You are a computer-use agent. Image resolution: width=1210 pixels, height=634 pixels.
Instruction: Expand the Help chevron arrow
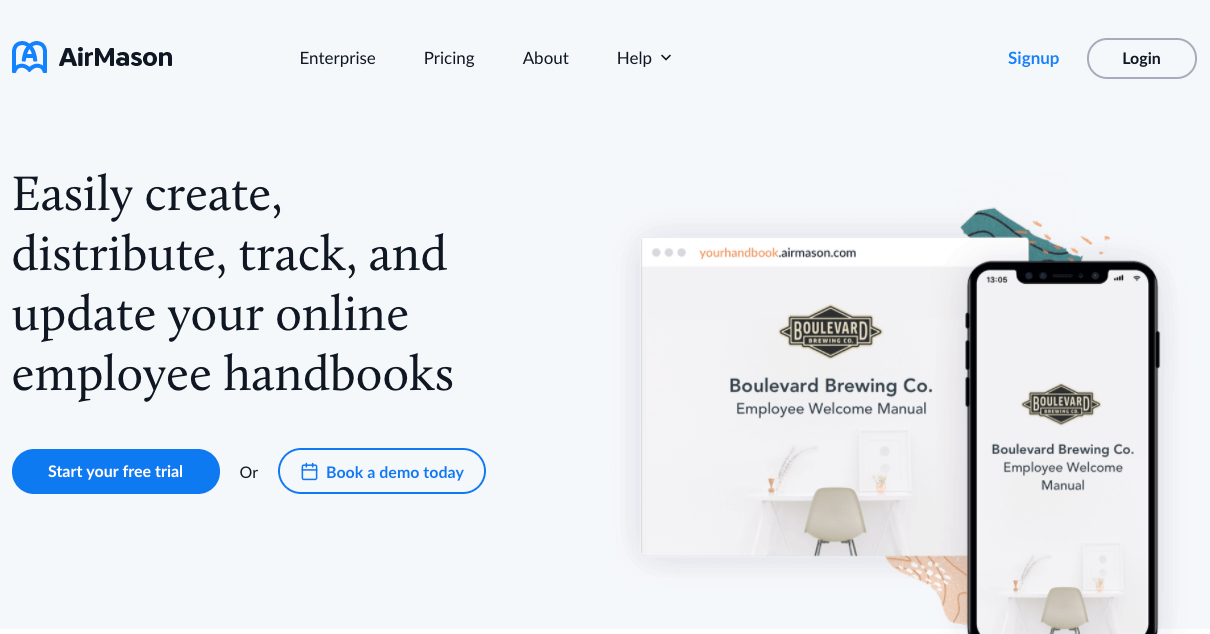[666, 58]
